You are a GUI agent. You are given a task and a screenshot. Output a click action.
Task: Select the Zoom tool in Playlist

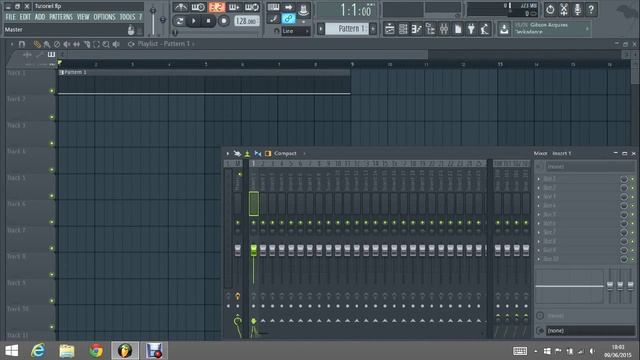[x=106, y=44]
